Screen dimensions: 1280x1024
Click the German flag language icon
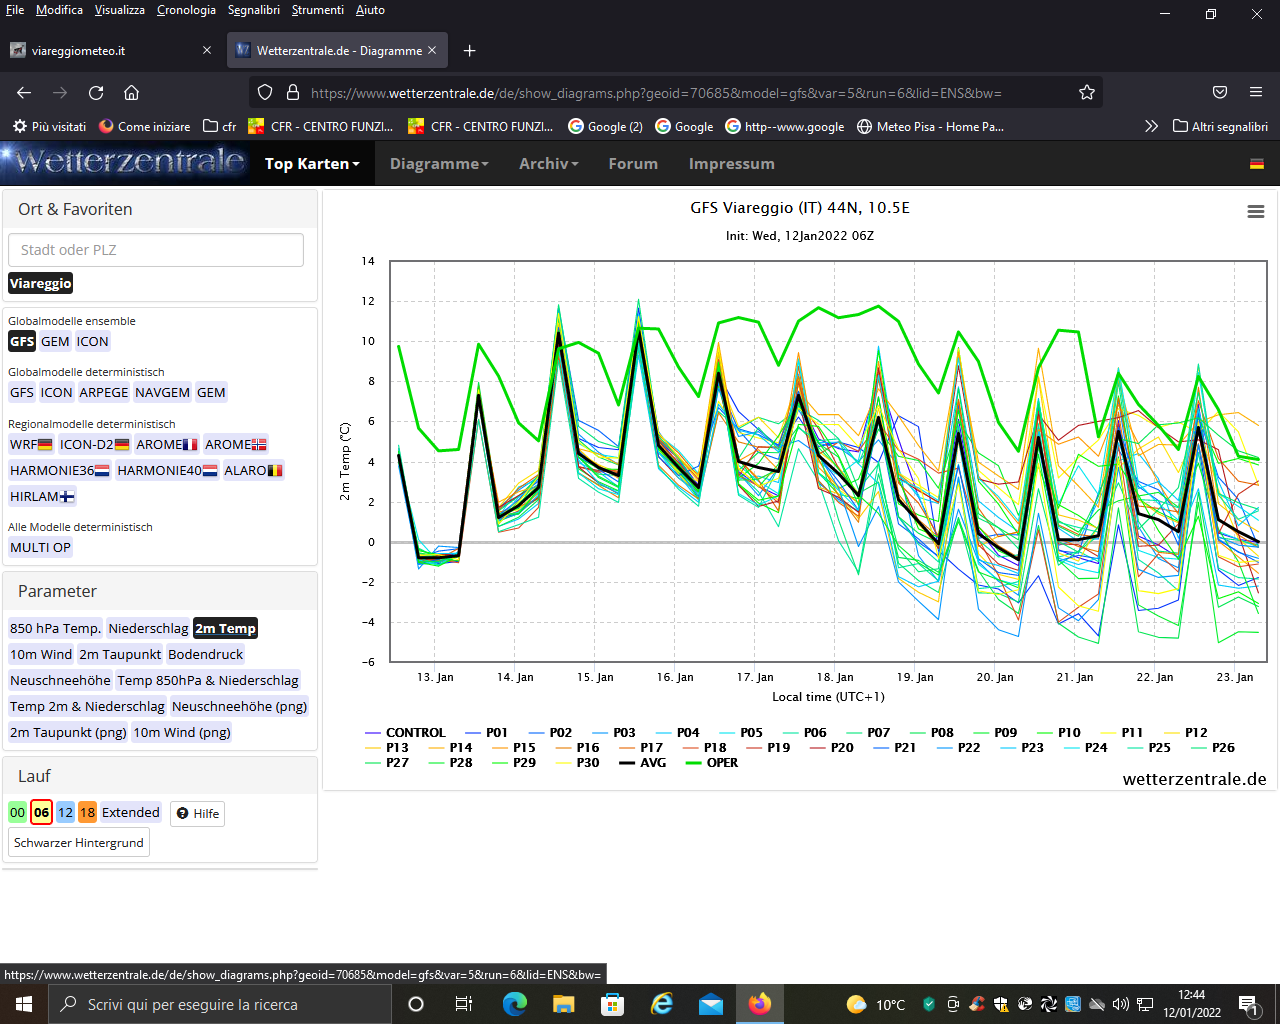tap(1257, 164)
